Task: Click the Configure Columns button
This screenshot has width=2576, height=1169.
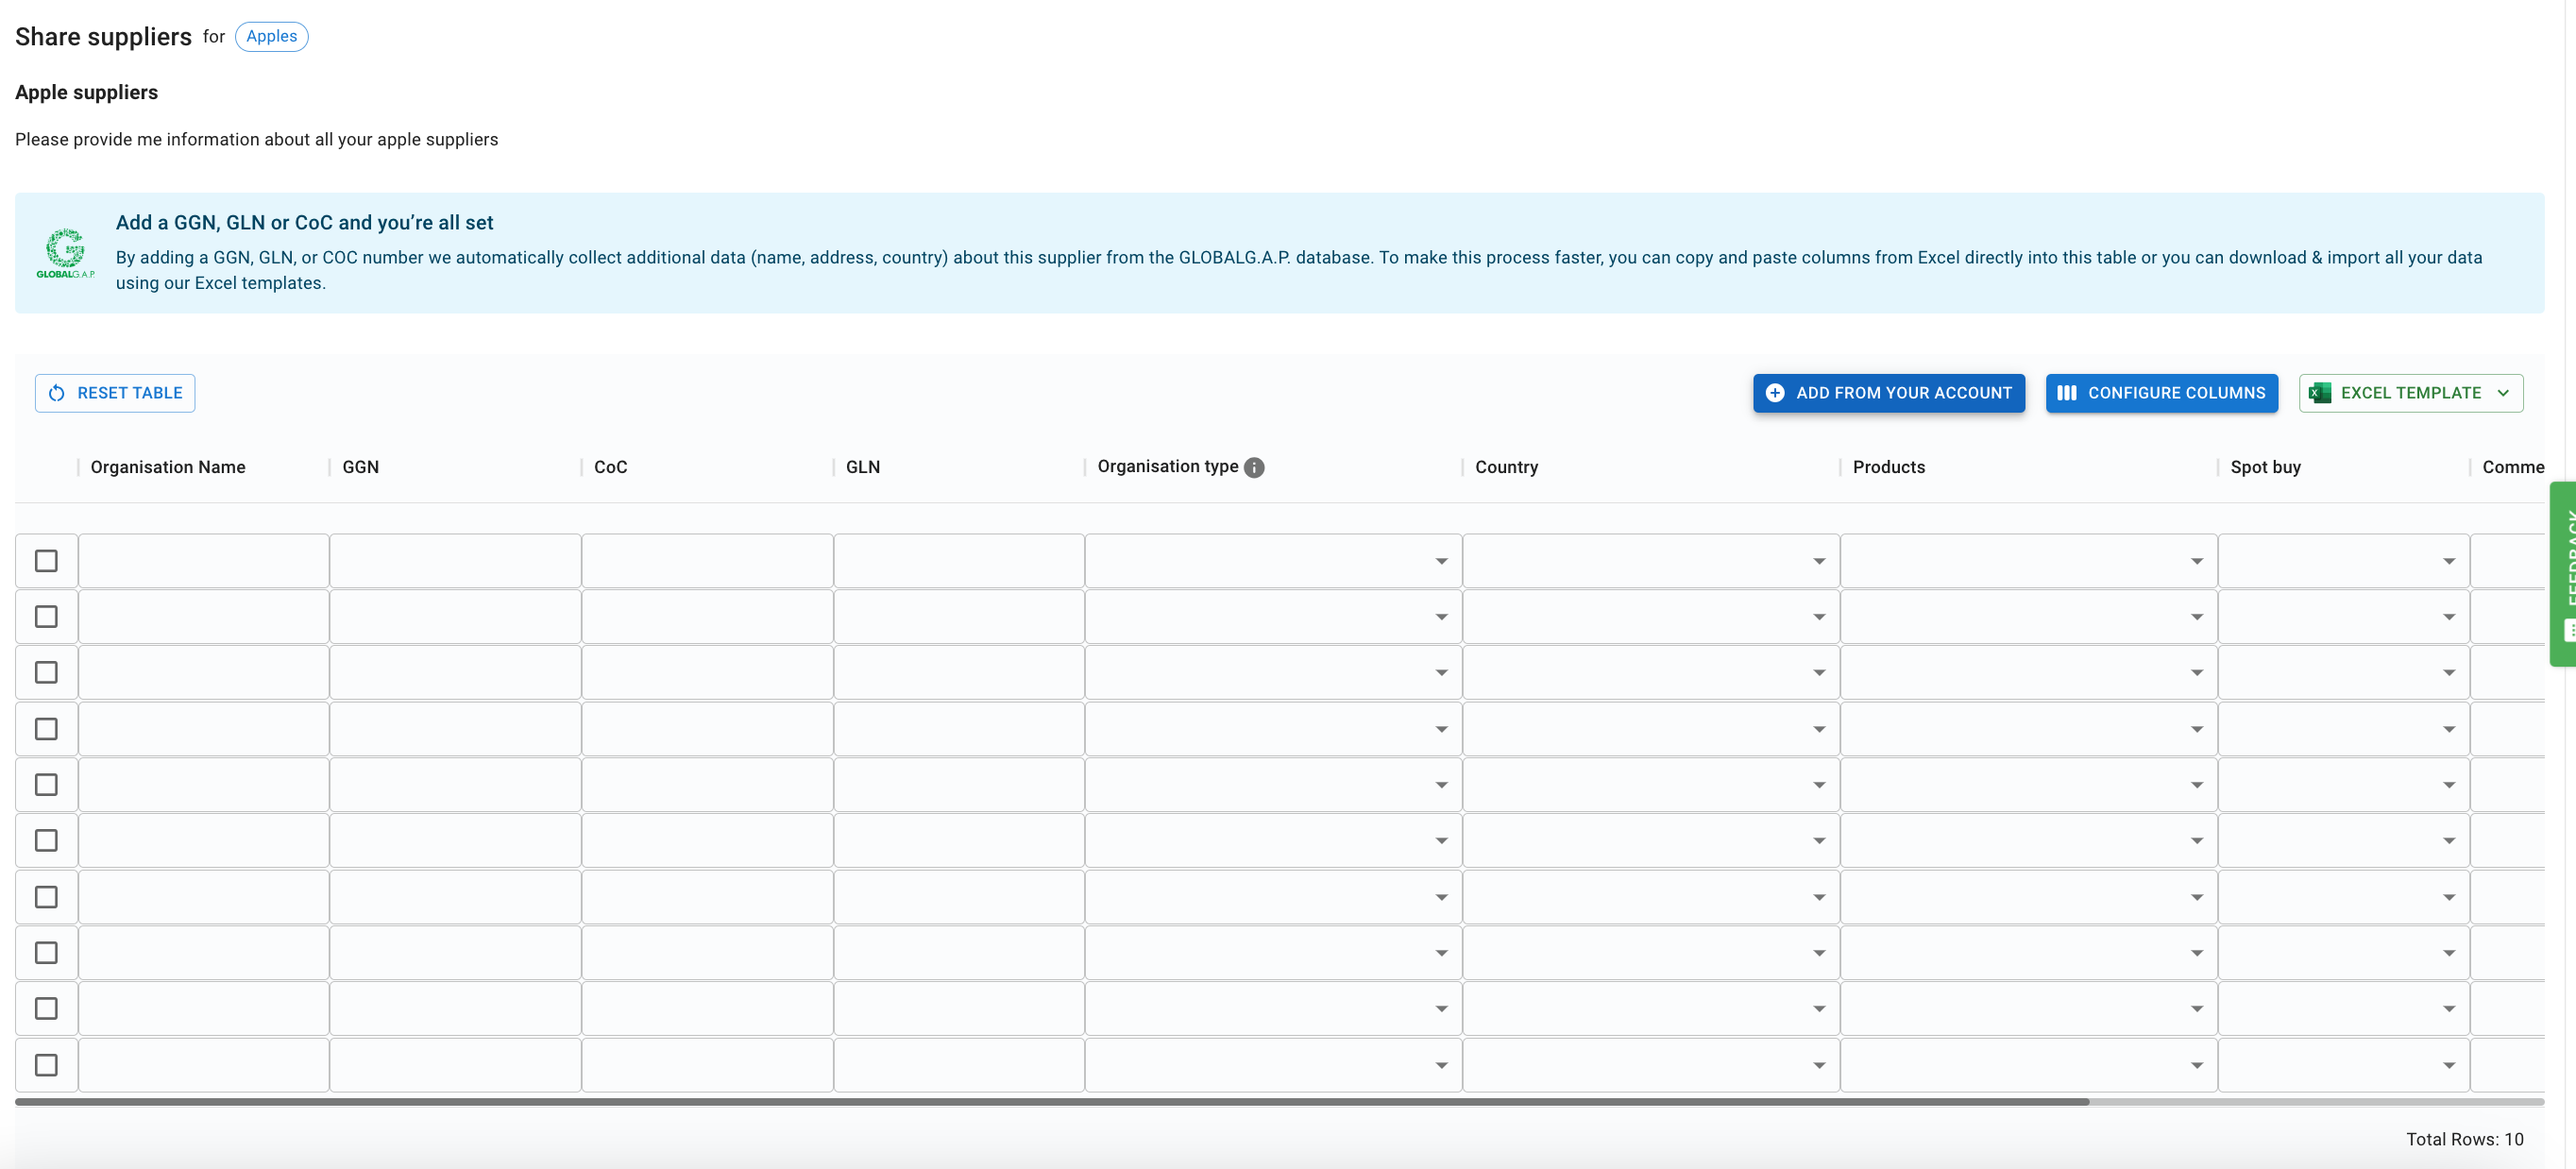Action: [x=2161, y=393]
